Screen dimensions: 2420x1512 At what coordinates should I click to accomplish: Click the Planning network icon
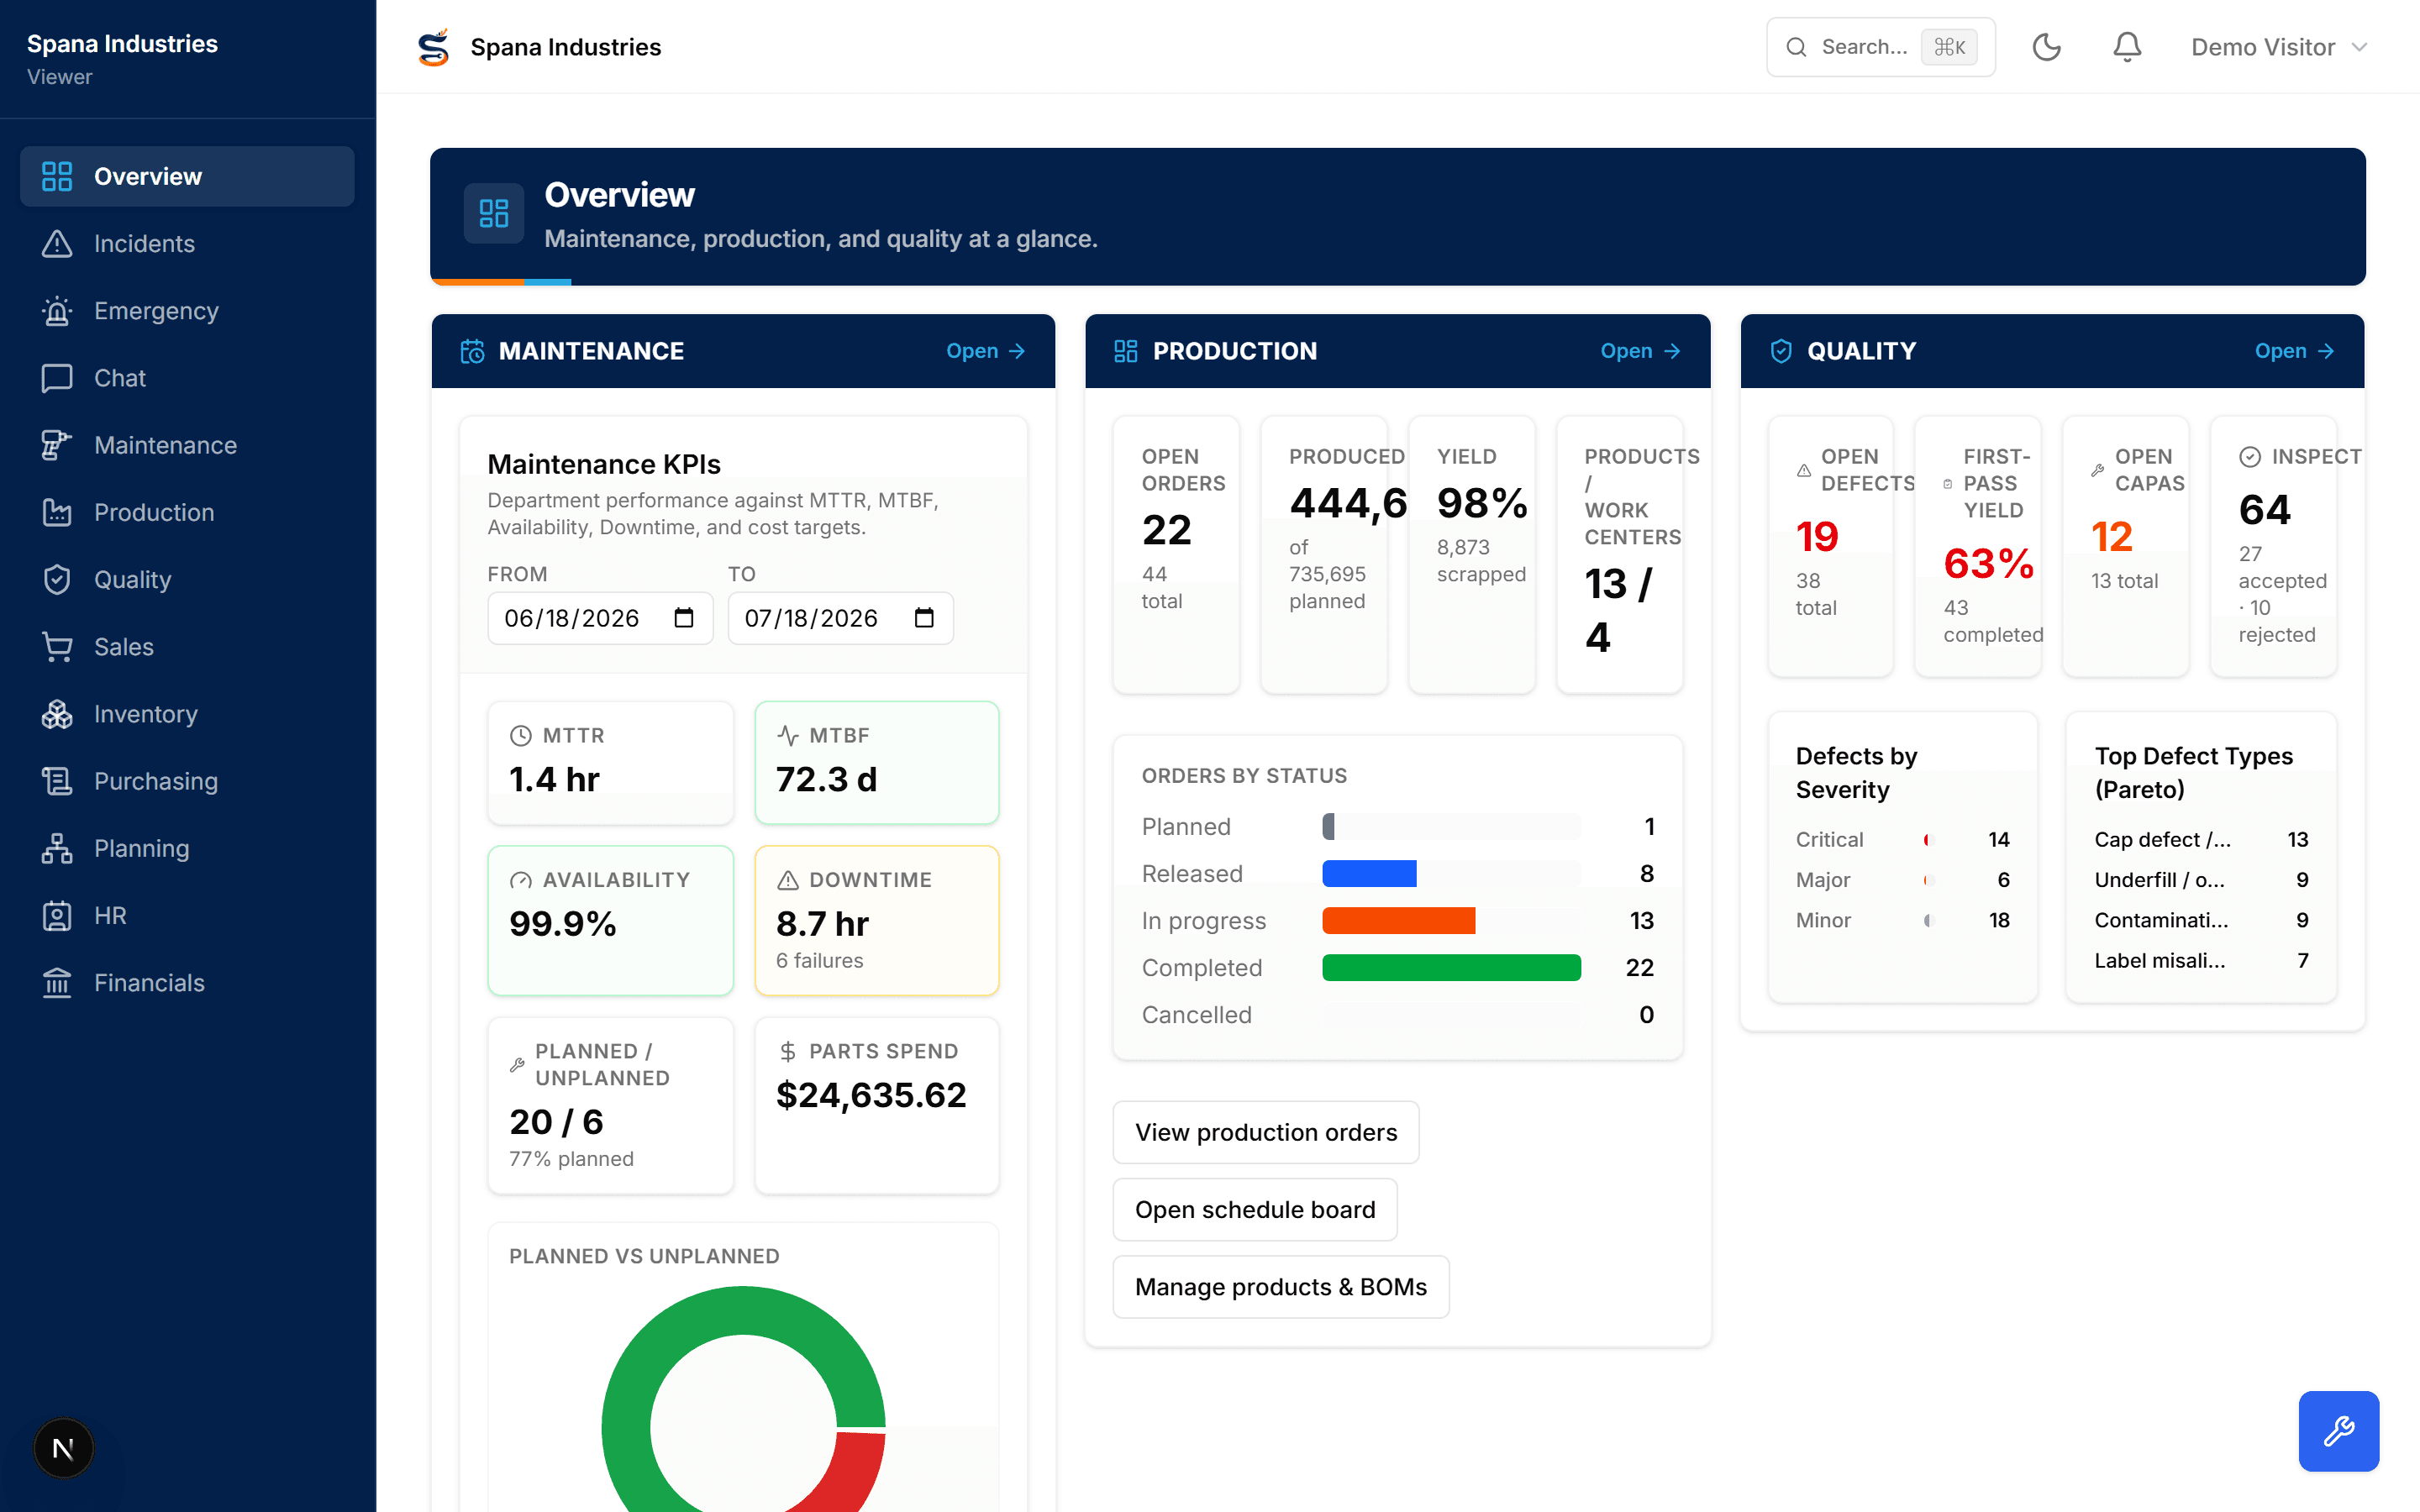[x=57, y=848]
